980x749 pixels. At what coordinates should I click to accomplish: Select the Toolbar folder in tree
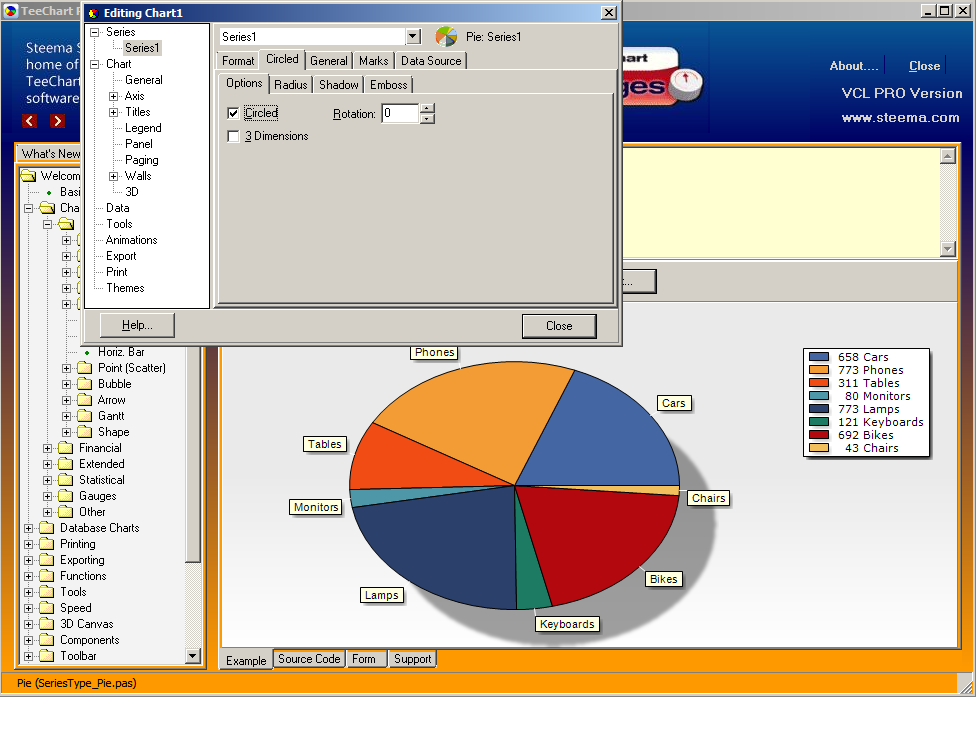78,656
